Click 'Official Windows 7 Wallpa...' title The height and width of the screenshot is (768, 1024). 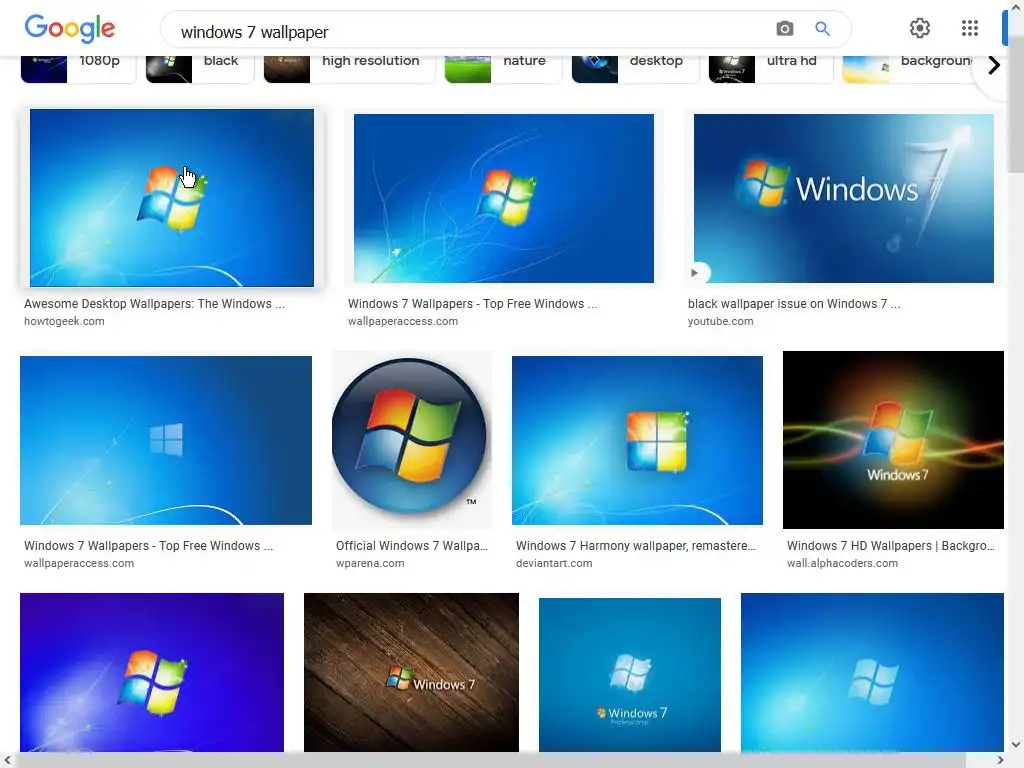click(x=412, y=546)
